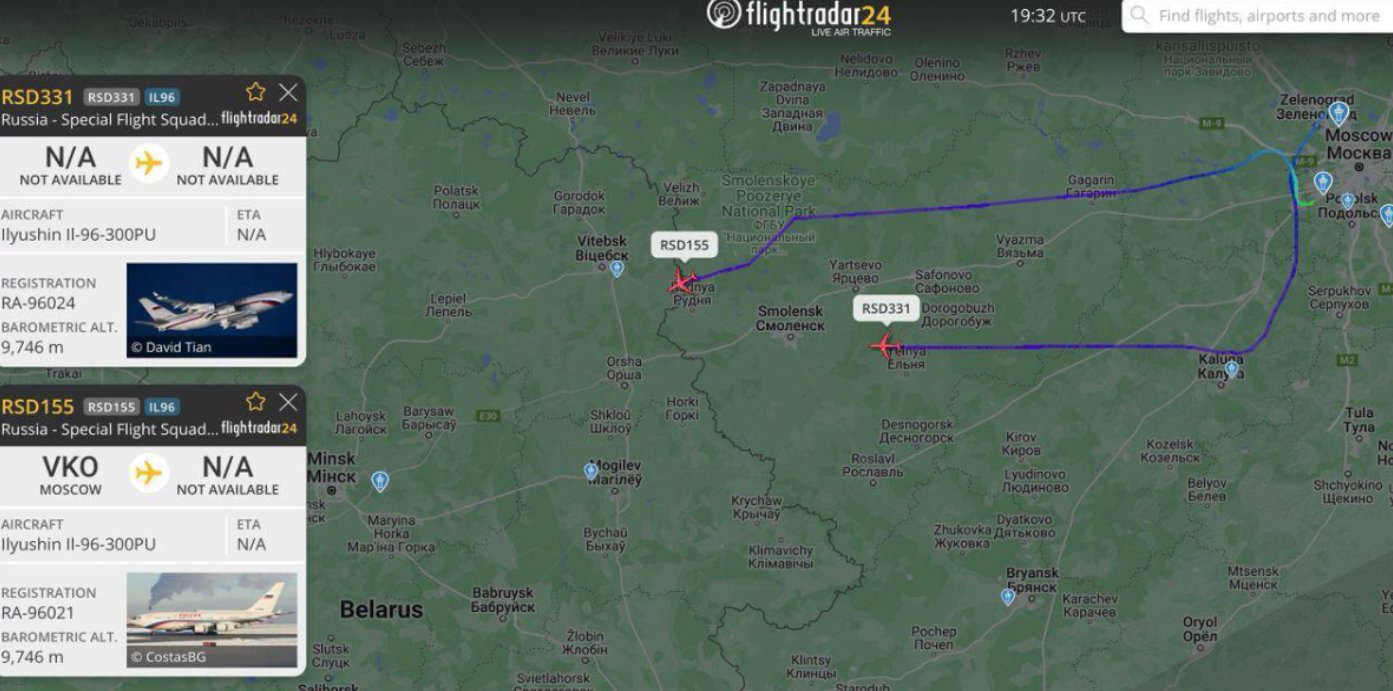
Task: Click the Mogilev airport pin marker
Action: coord(591,471)
